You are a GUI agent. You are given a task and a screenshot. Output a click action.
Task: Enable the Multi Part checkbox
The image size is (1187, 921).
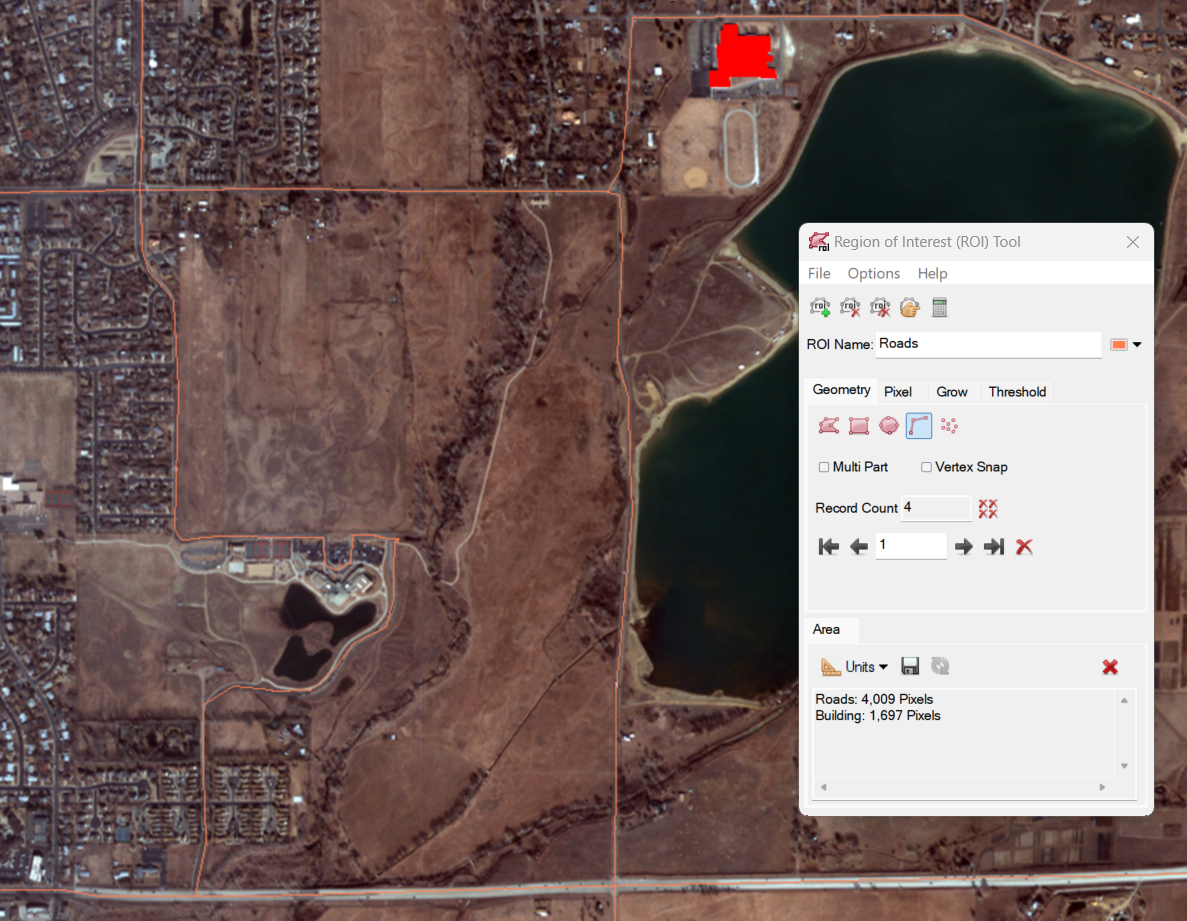pyautogui.click(x=824, y=467)
